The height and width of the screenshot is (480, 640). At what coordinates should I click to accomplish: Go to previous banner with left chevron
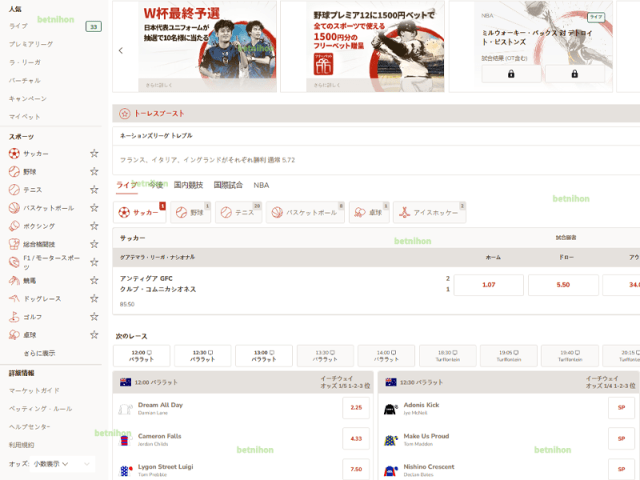click(121, 51)
